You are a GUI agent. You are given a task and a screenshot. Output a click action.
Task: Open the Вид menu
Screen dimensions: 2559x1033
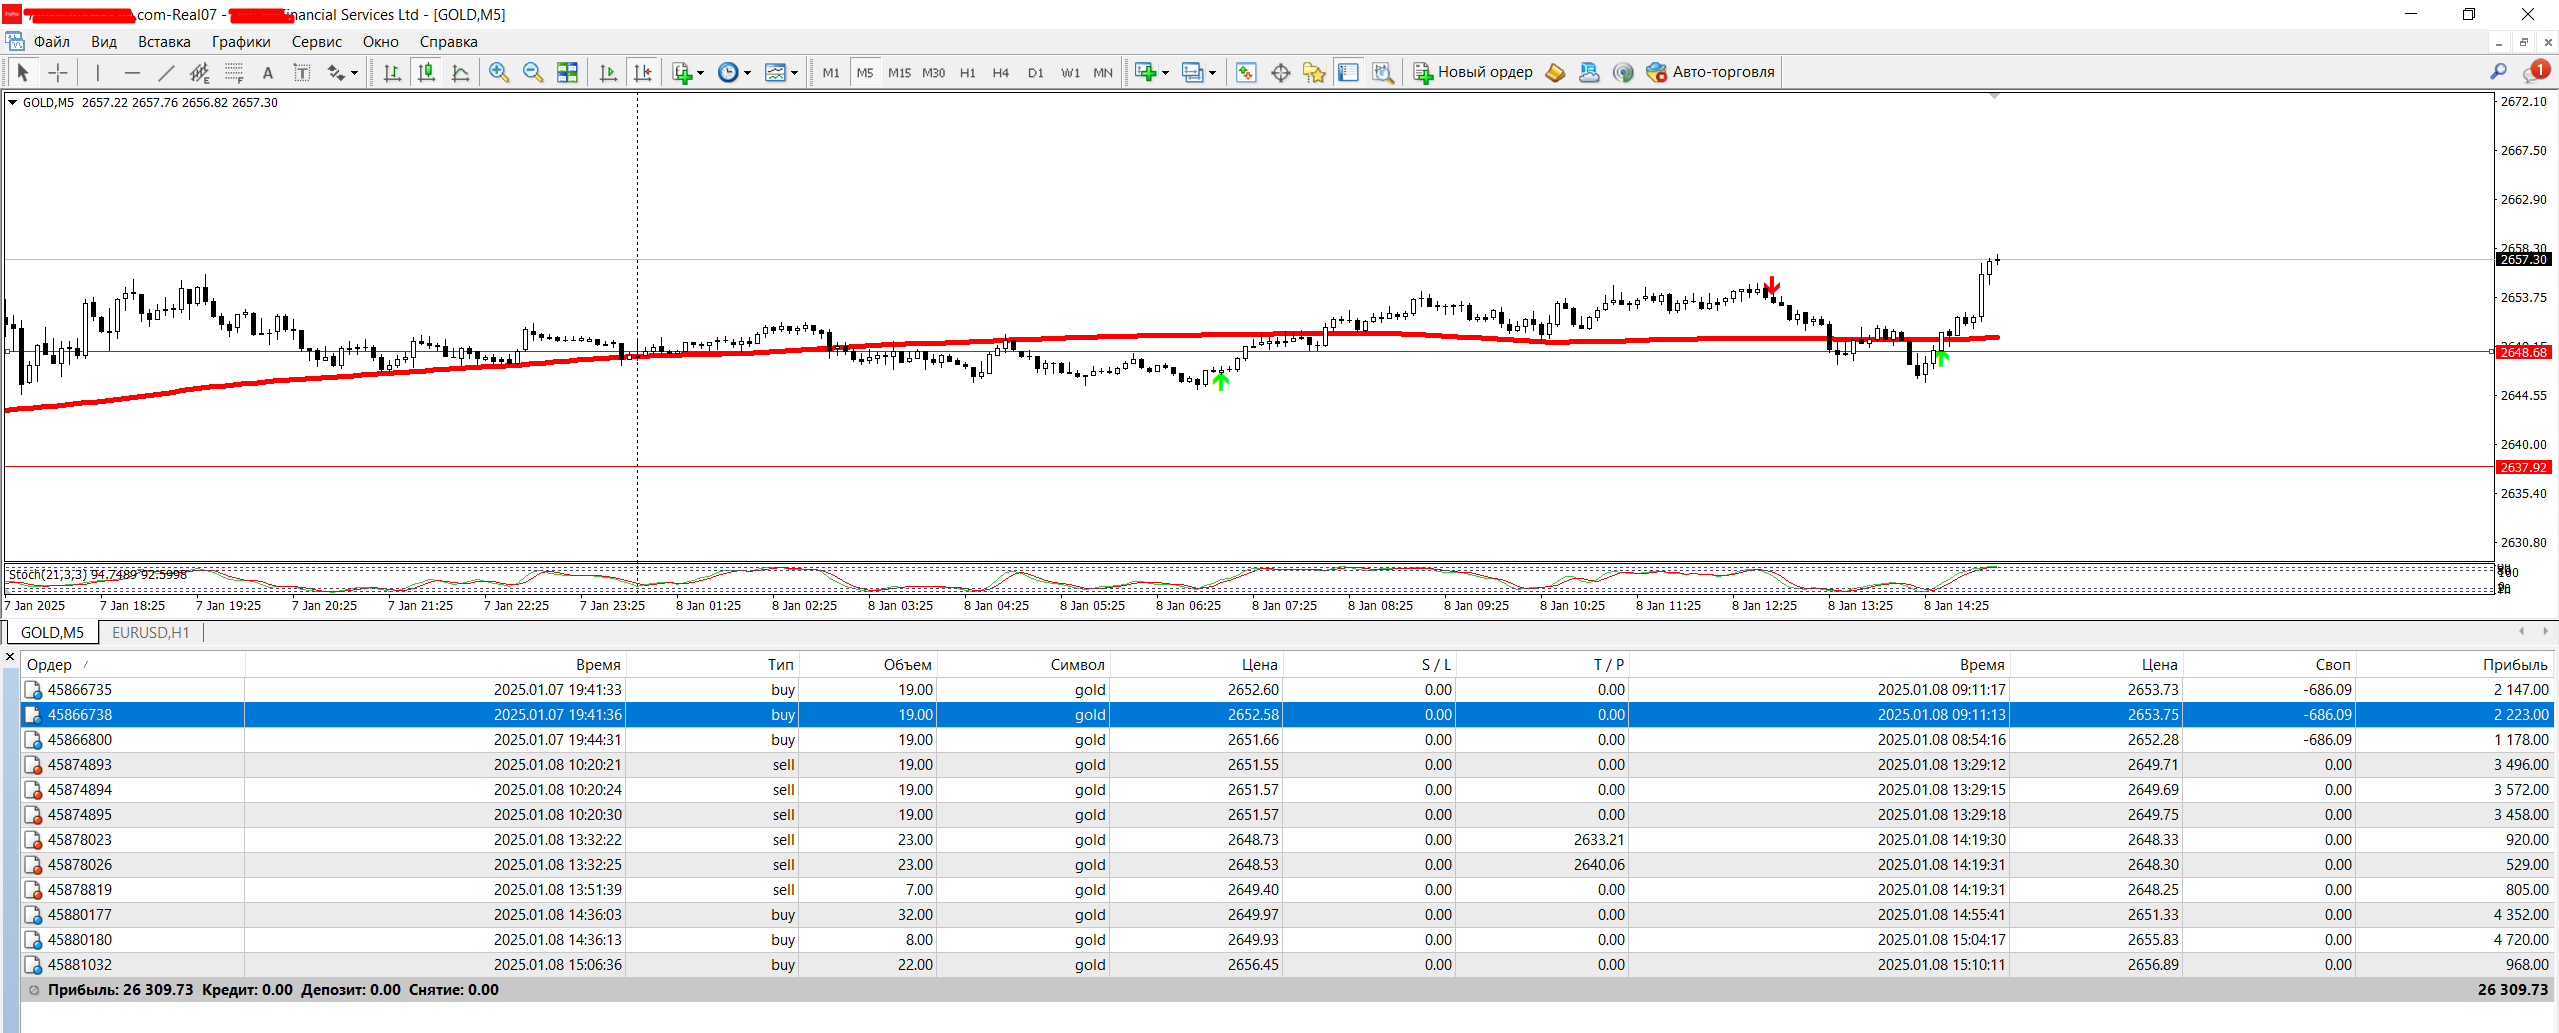[x=104, y=42]
